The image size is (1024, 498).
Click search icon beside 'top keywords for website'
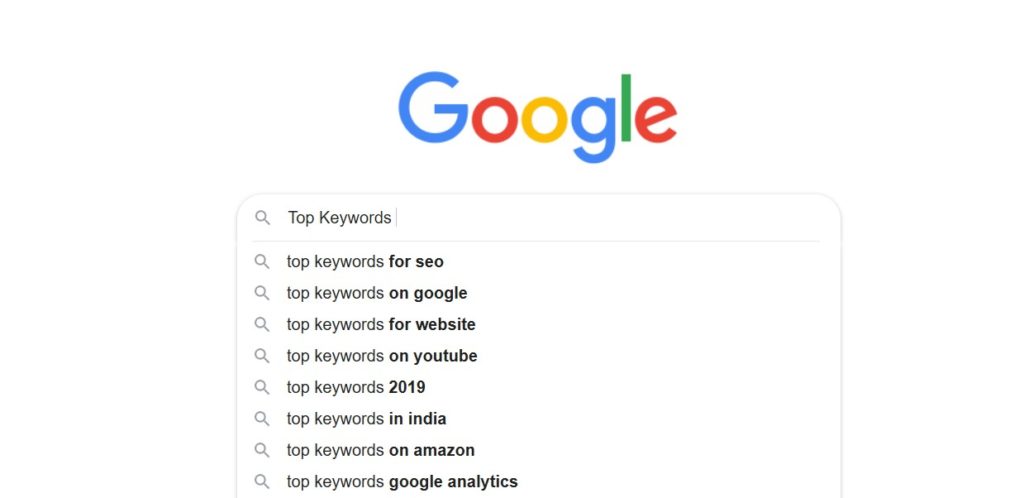point(262,324)
